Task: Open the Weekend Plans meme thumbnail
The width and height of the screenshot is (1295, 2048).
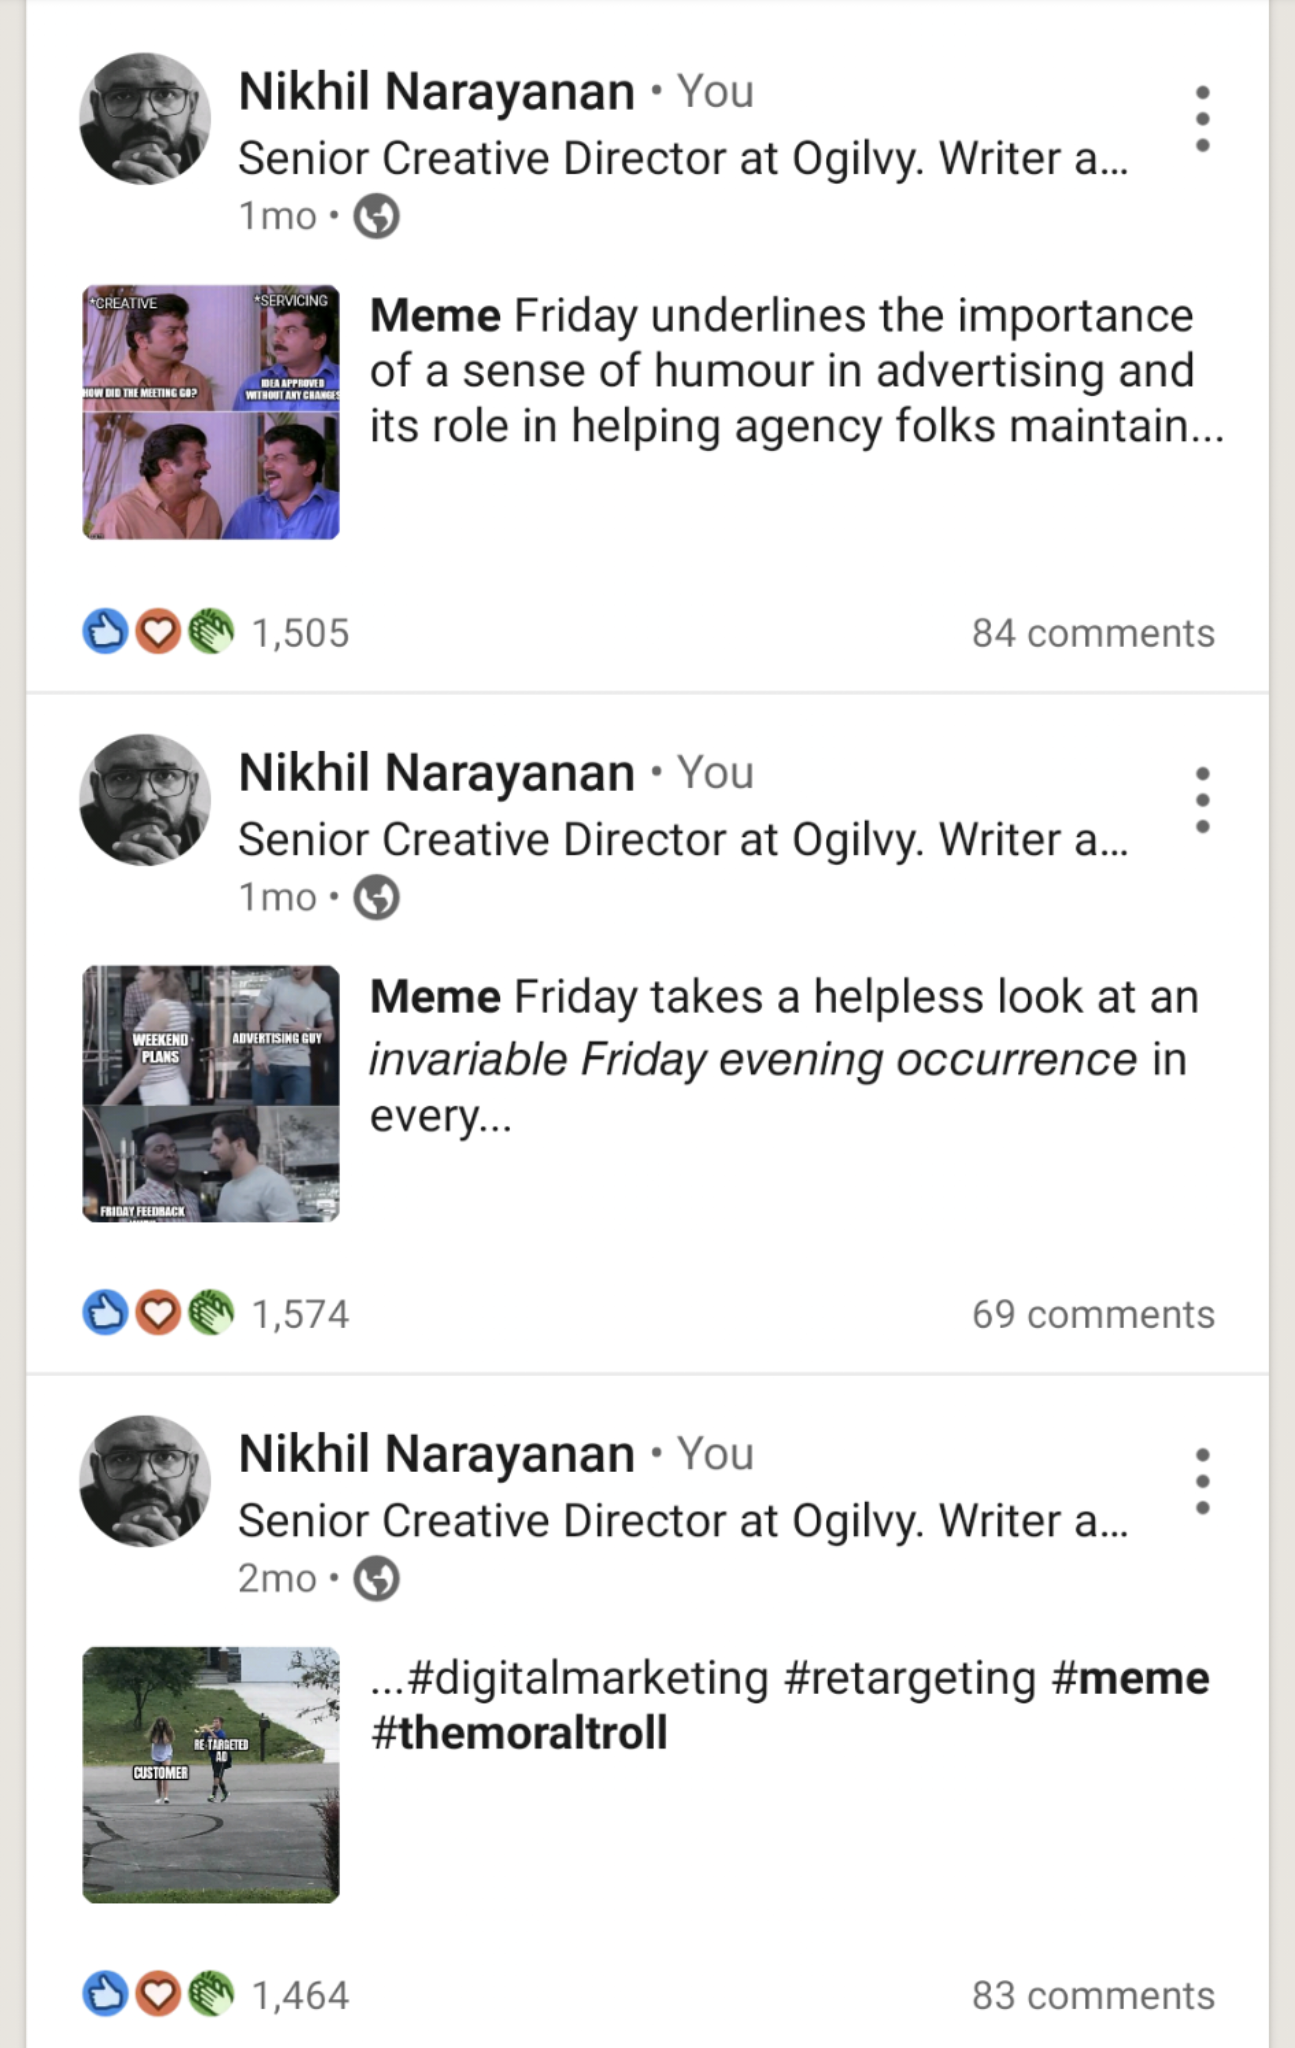Action: tap(211, 1094)
